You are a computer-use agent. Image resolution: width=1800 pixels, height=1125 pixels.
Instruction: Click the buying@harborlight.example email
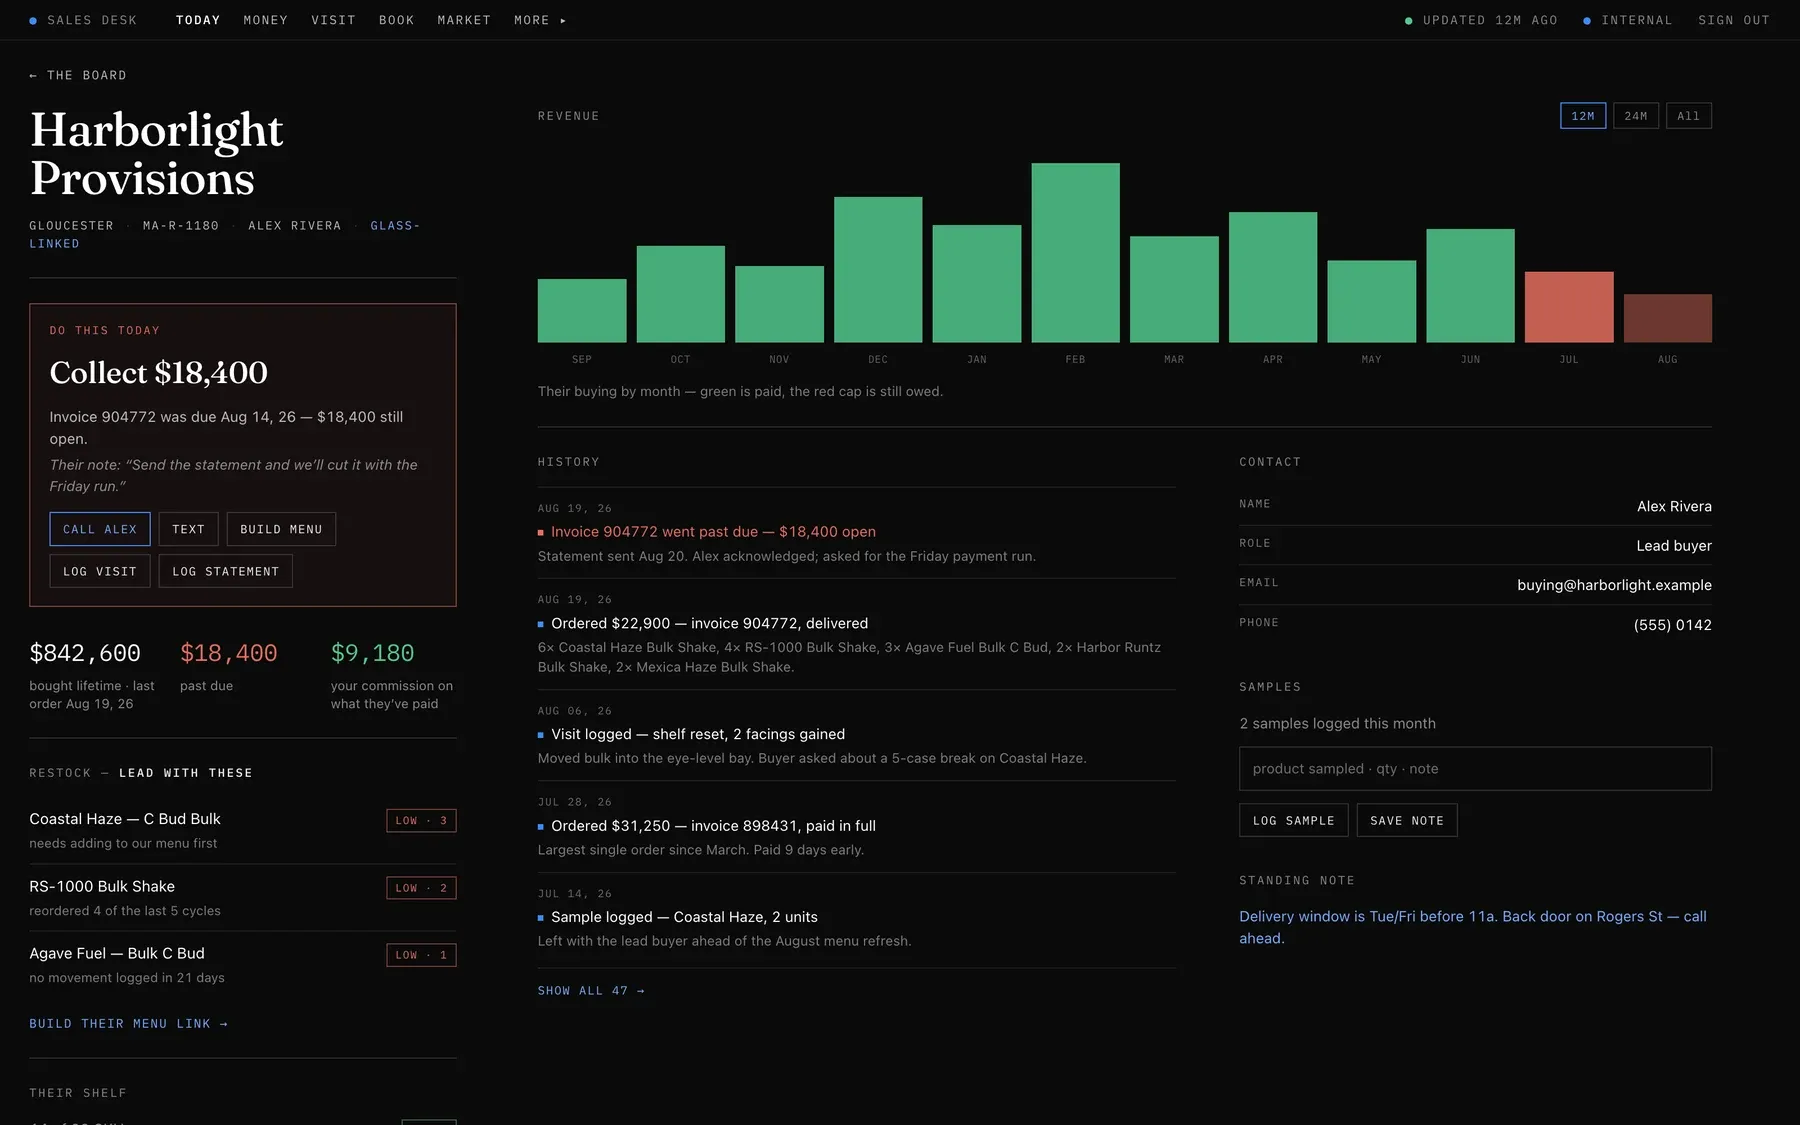[x=1614, y=585]
